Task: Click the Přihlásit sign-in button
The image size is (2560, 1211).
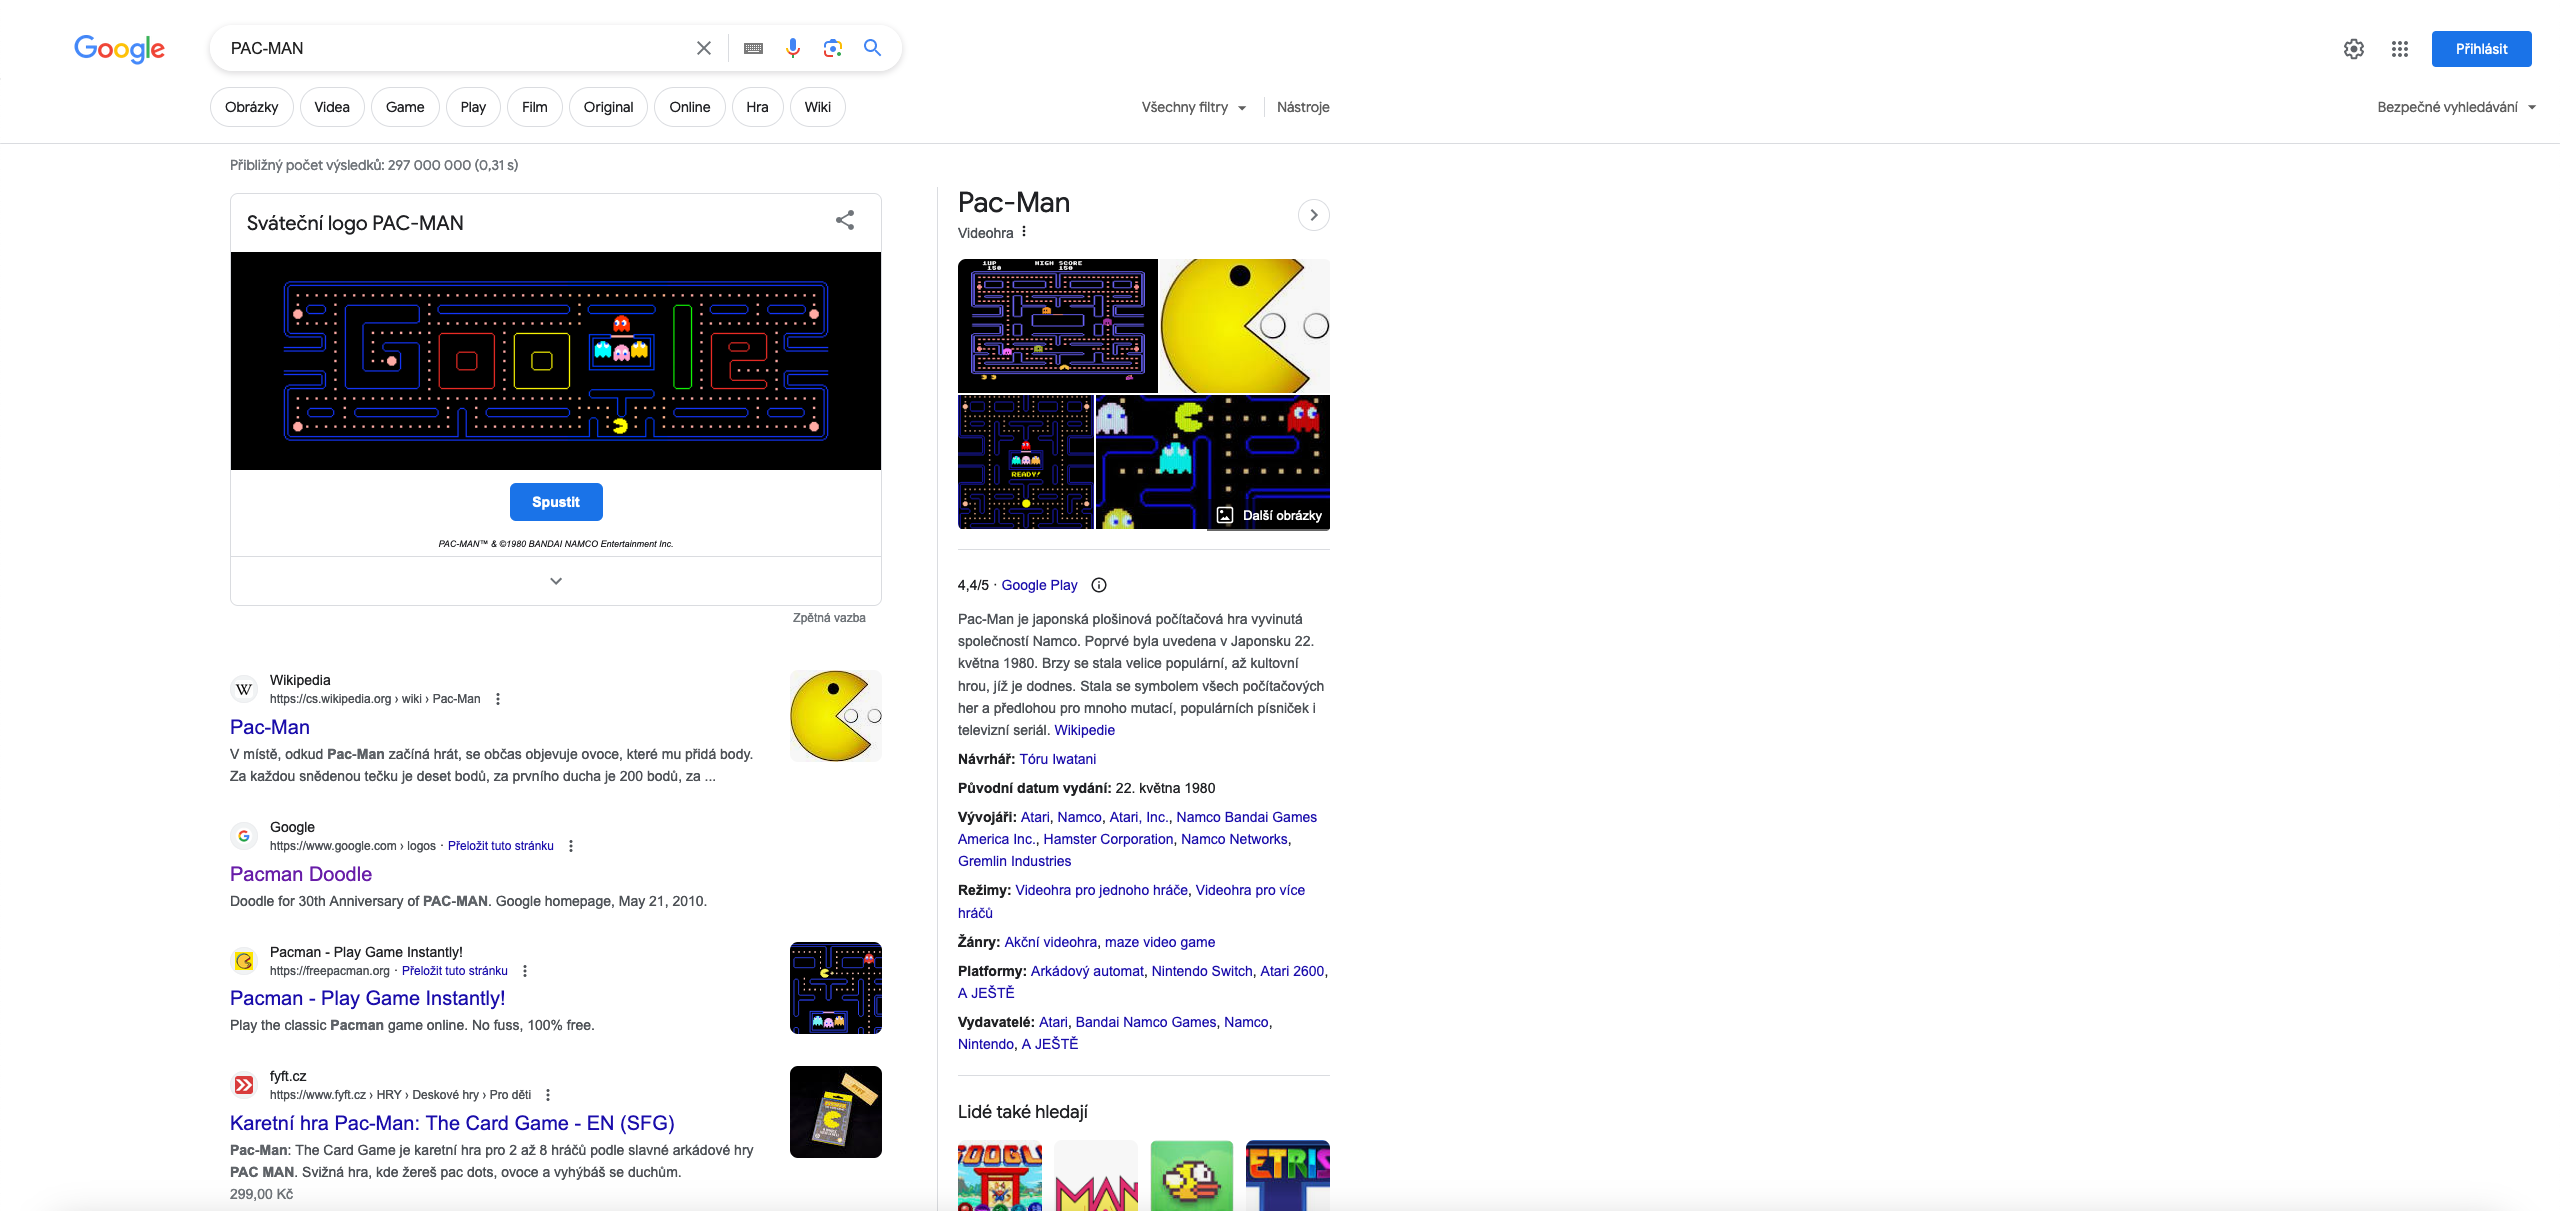Action: pos(2481,49)
